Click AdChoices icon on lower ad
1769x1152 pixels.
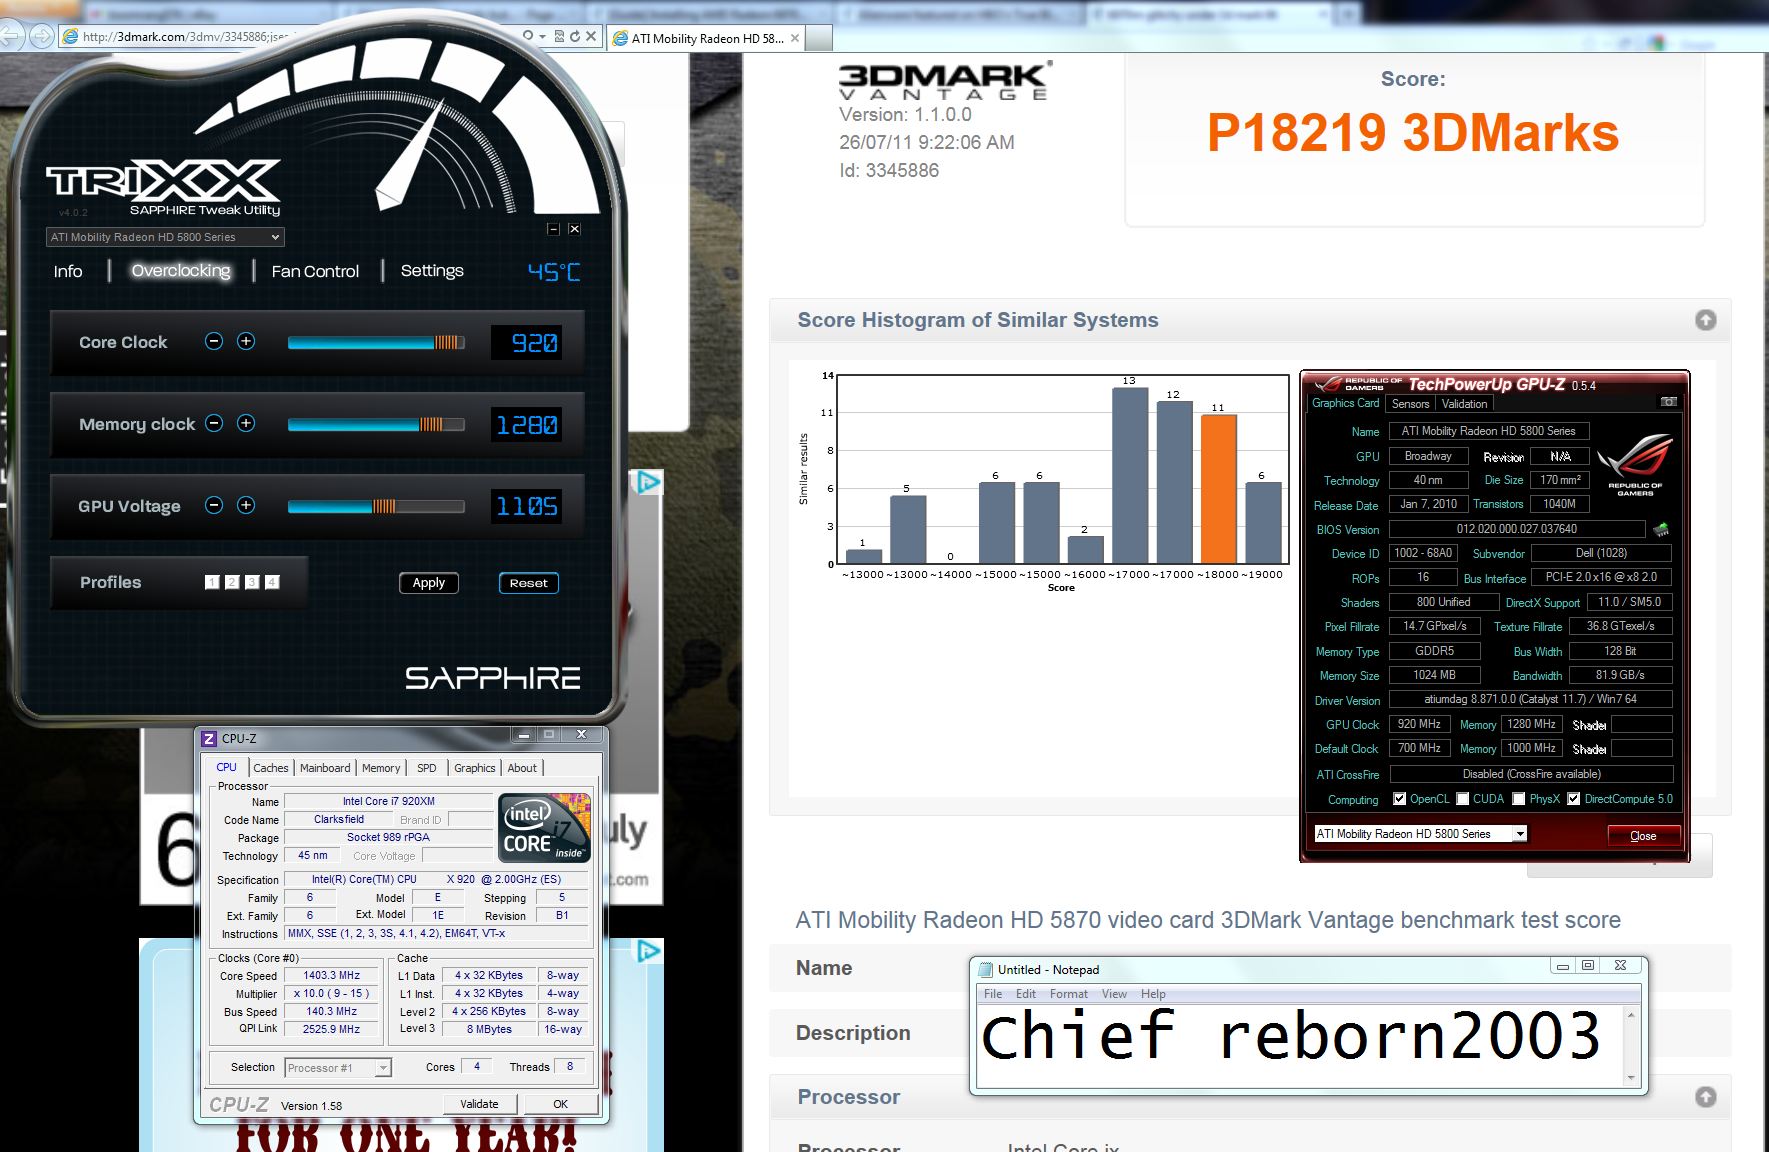[x=649, y=950]
